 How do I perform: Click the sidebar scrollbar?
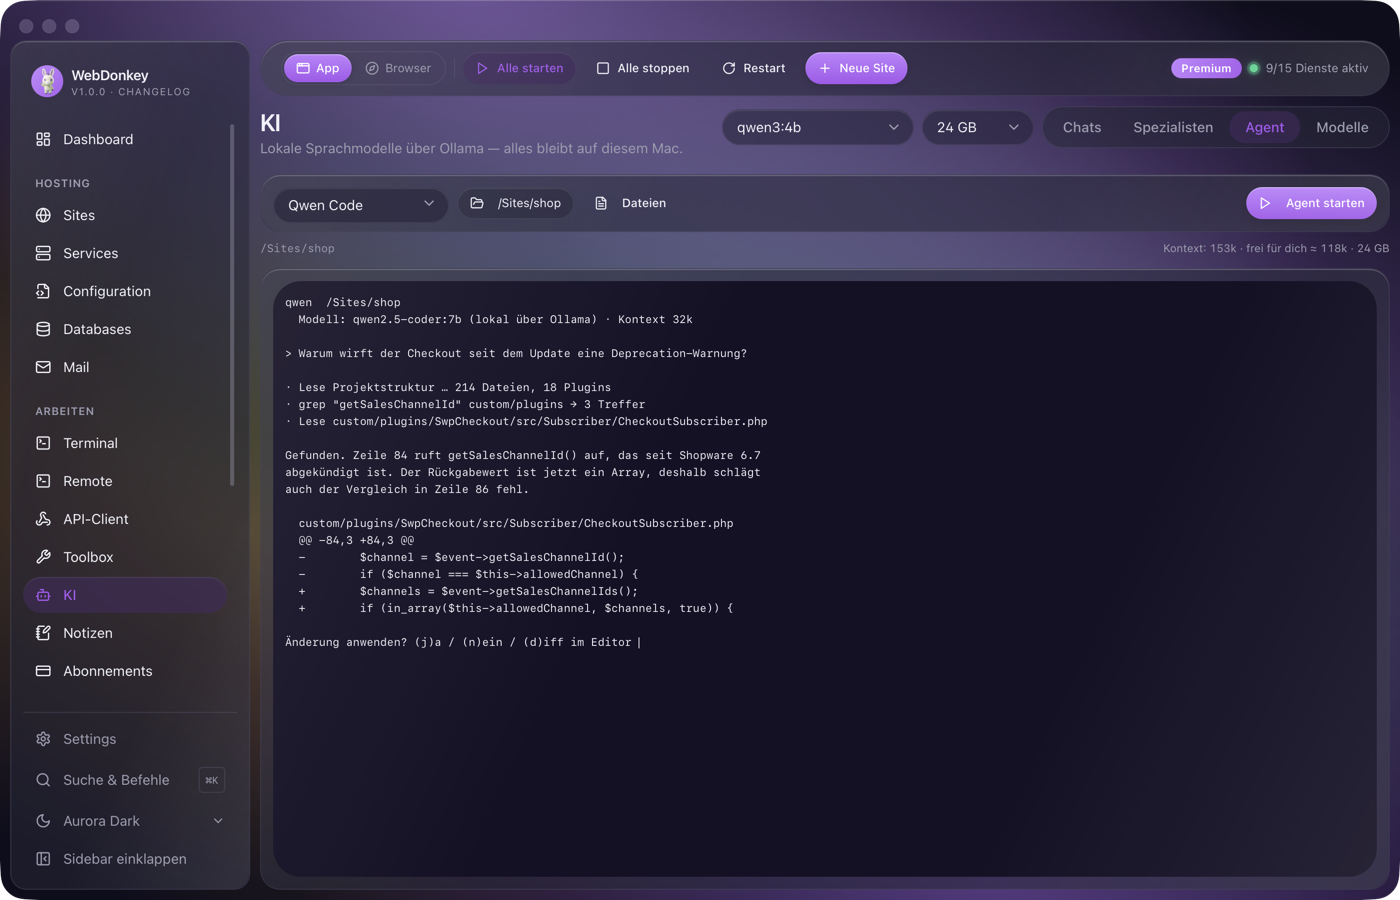point(232,305)
